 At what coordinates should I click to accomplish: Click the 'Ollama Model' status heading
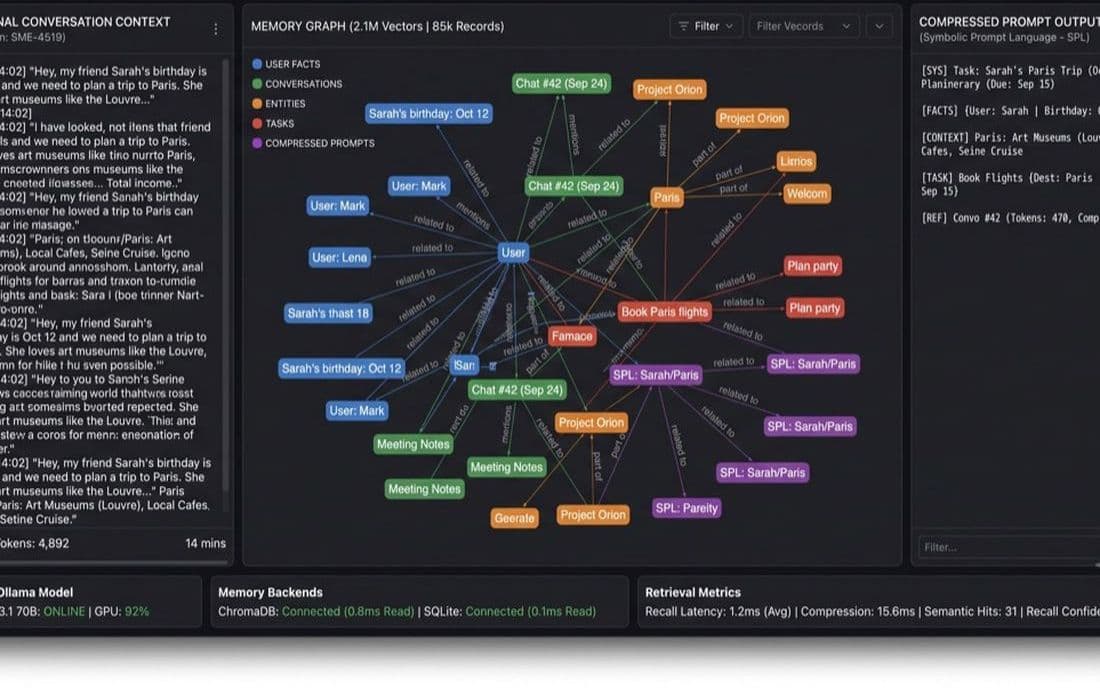pos(36,592)
